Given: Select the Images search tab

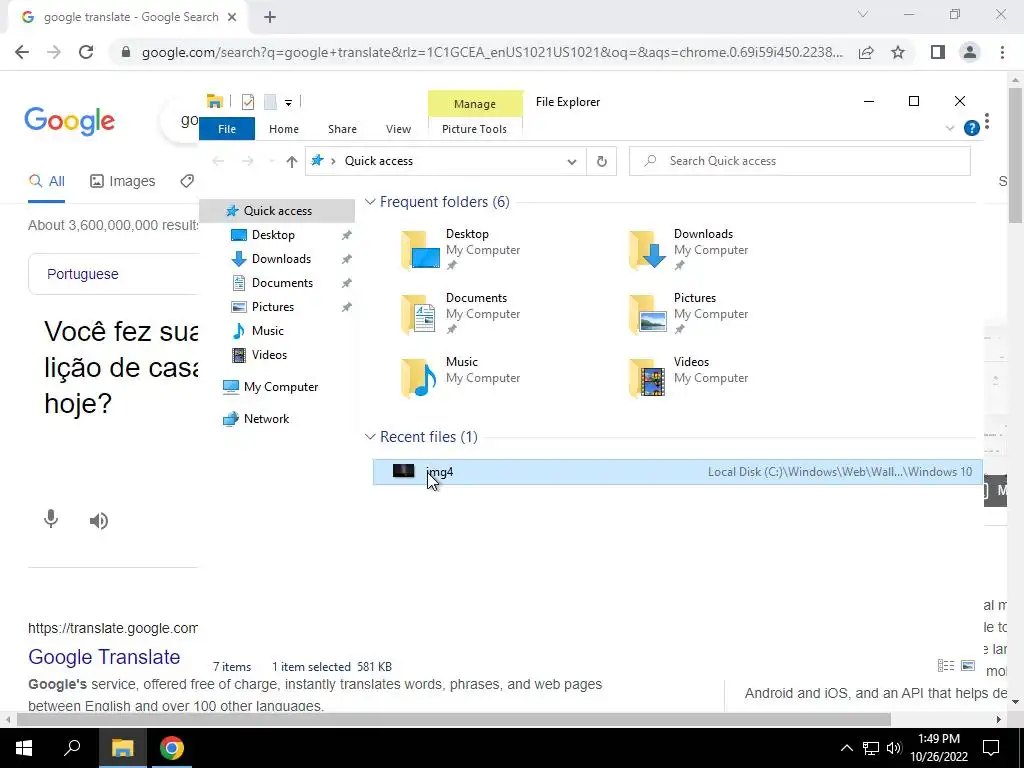Looking at the screenshot, I should pos(123,182).
